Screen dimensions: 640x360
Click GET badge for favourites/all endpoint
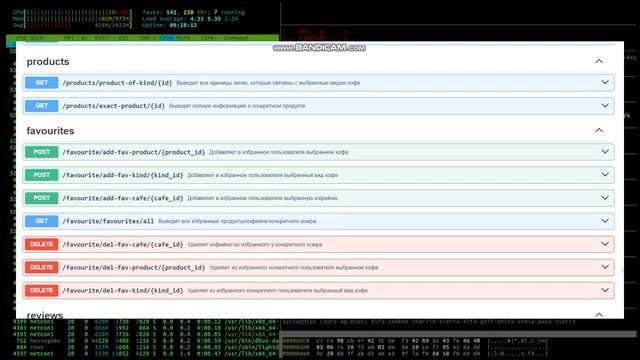[x=42, y=221]
